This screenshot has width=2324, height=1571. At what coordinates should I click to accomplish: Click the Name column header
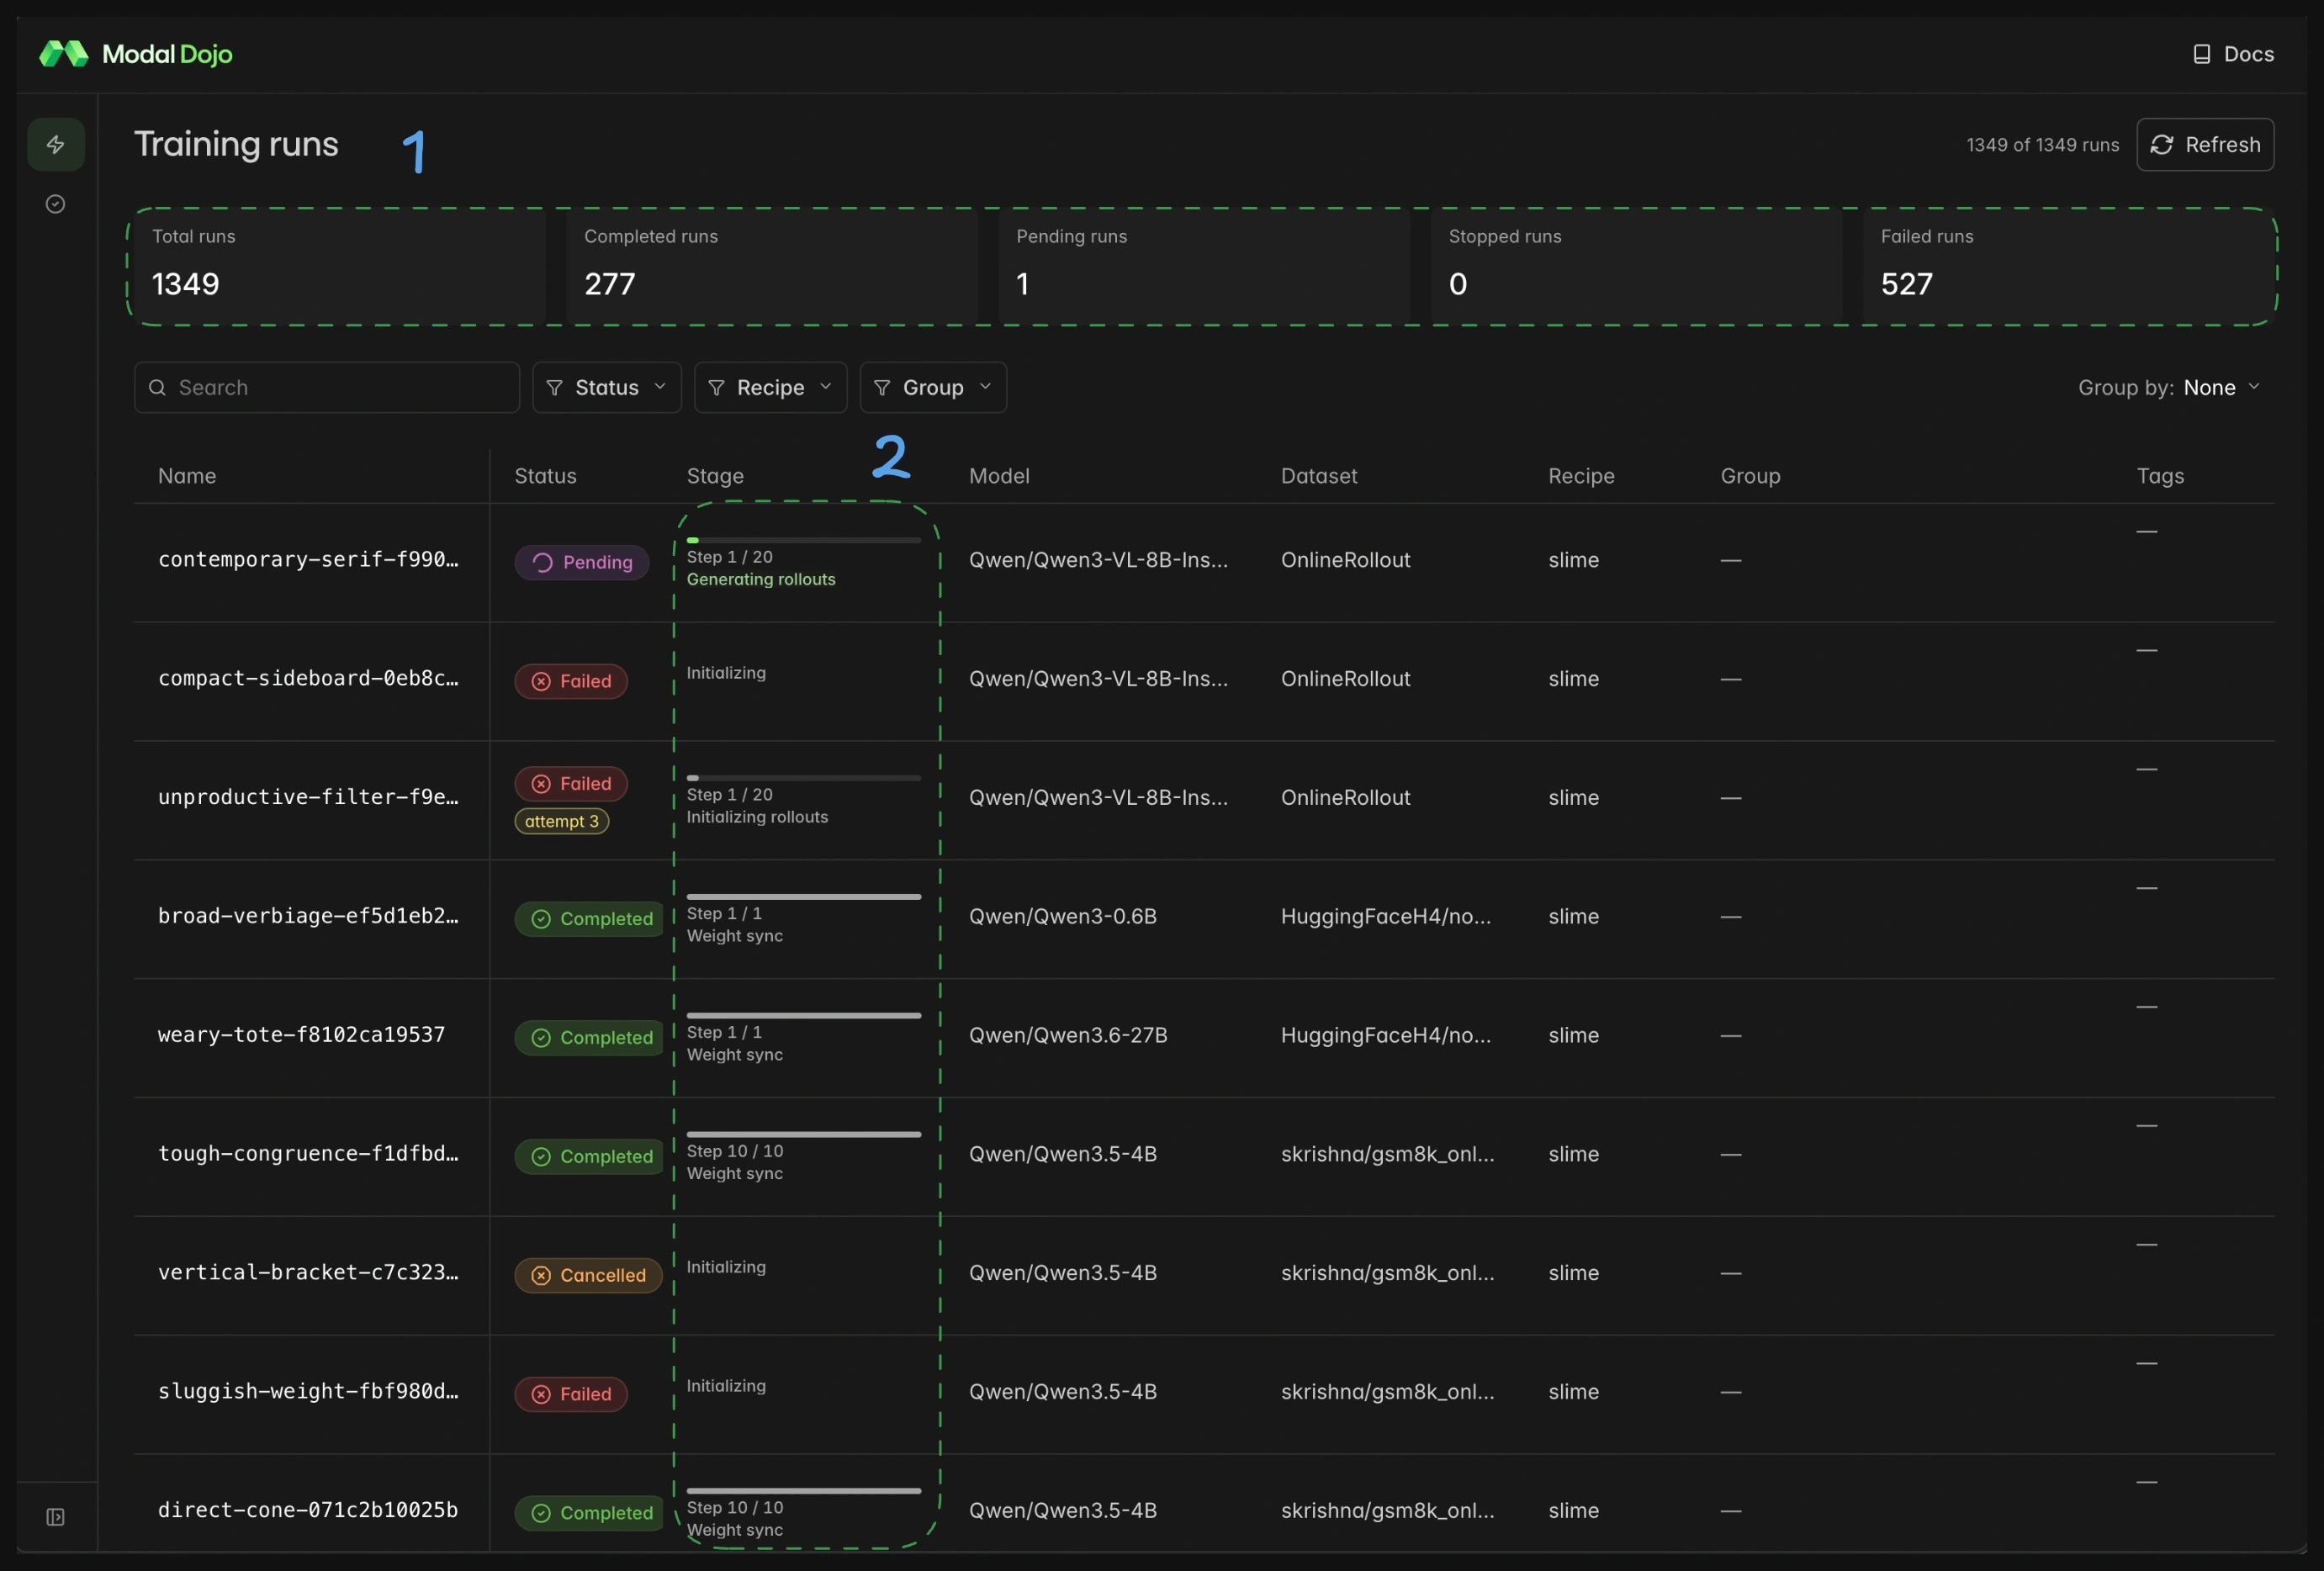[x=187, y=476]
